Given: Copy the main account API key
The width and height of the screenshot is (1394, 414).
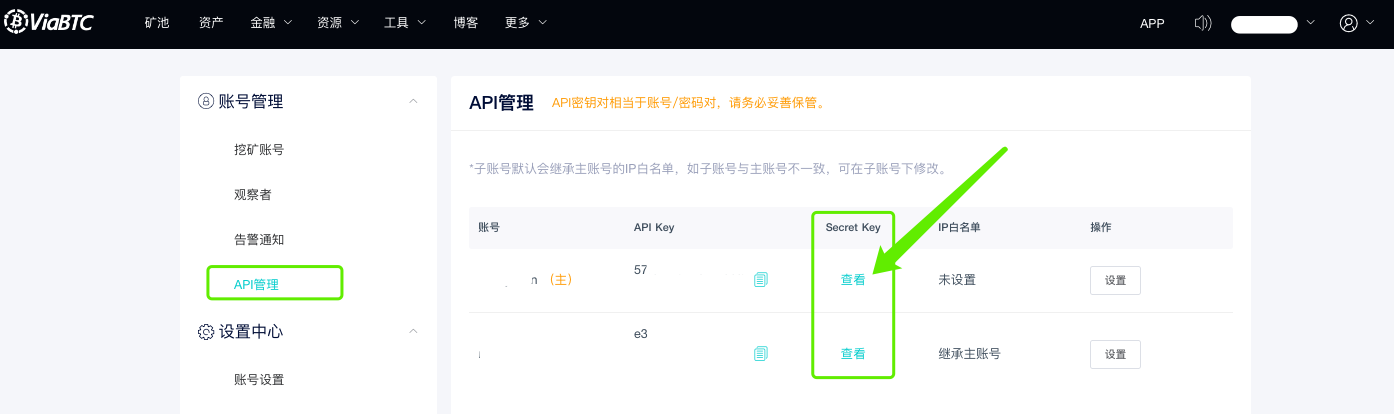Looking at the screenshot, I should [x=761, y=280].
